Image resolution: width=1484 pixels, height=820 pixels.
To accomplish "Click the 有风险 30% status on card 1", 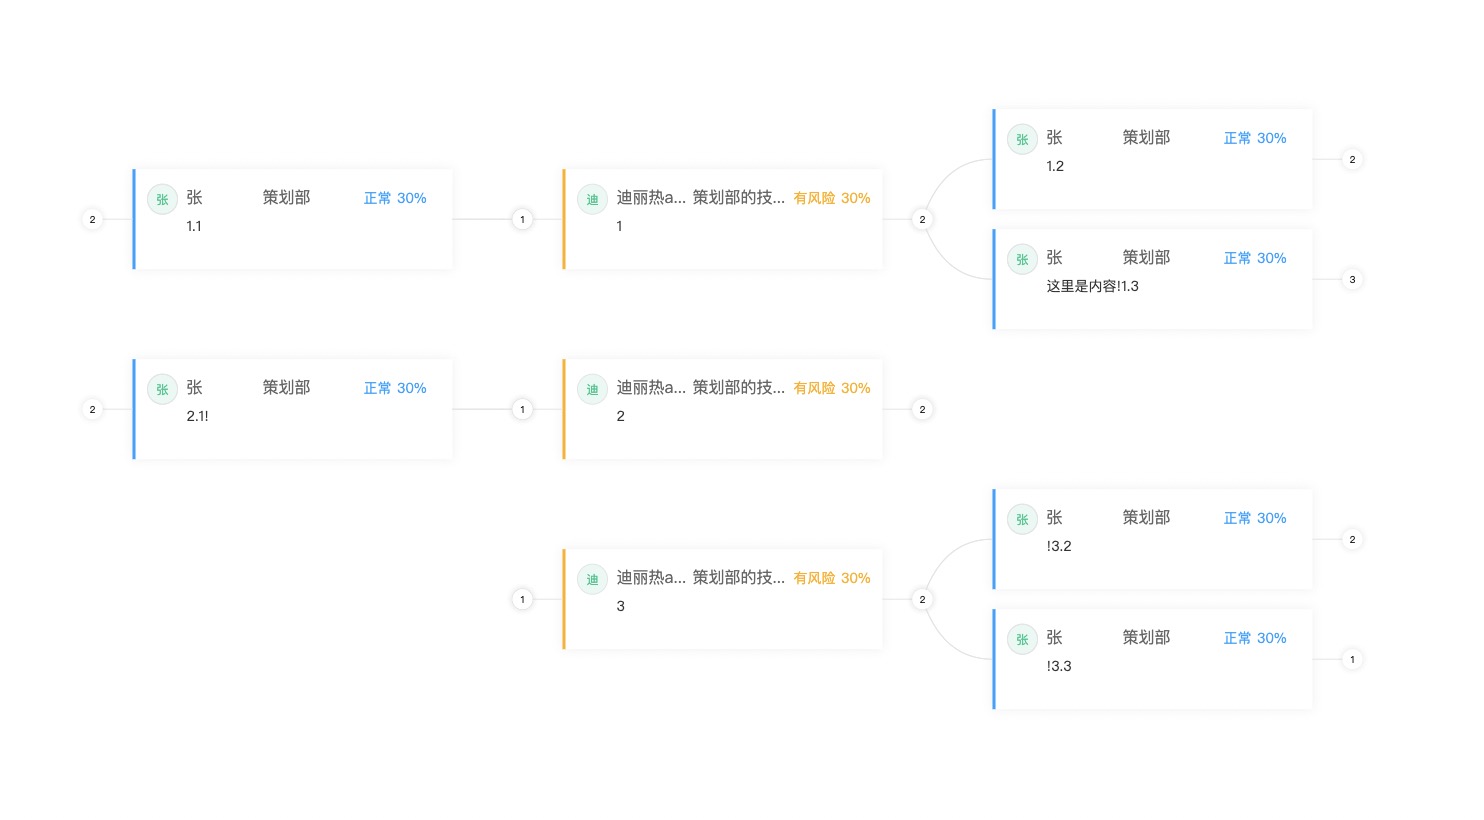I will pyautogui.click(x=831, y=198).
